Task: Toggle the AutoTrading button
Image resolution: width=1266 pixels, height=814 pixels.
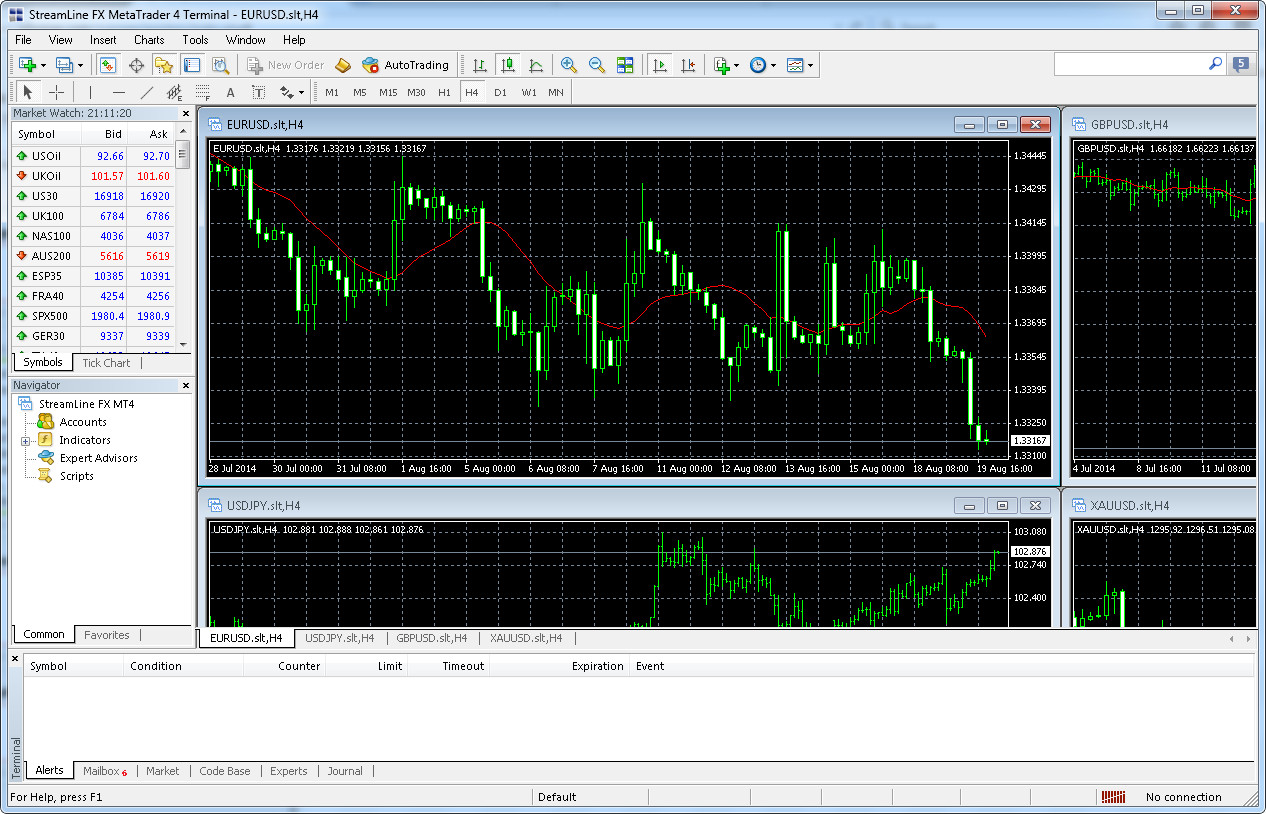Action: [406, 65]
